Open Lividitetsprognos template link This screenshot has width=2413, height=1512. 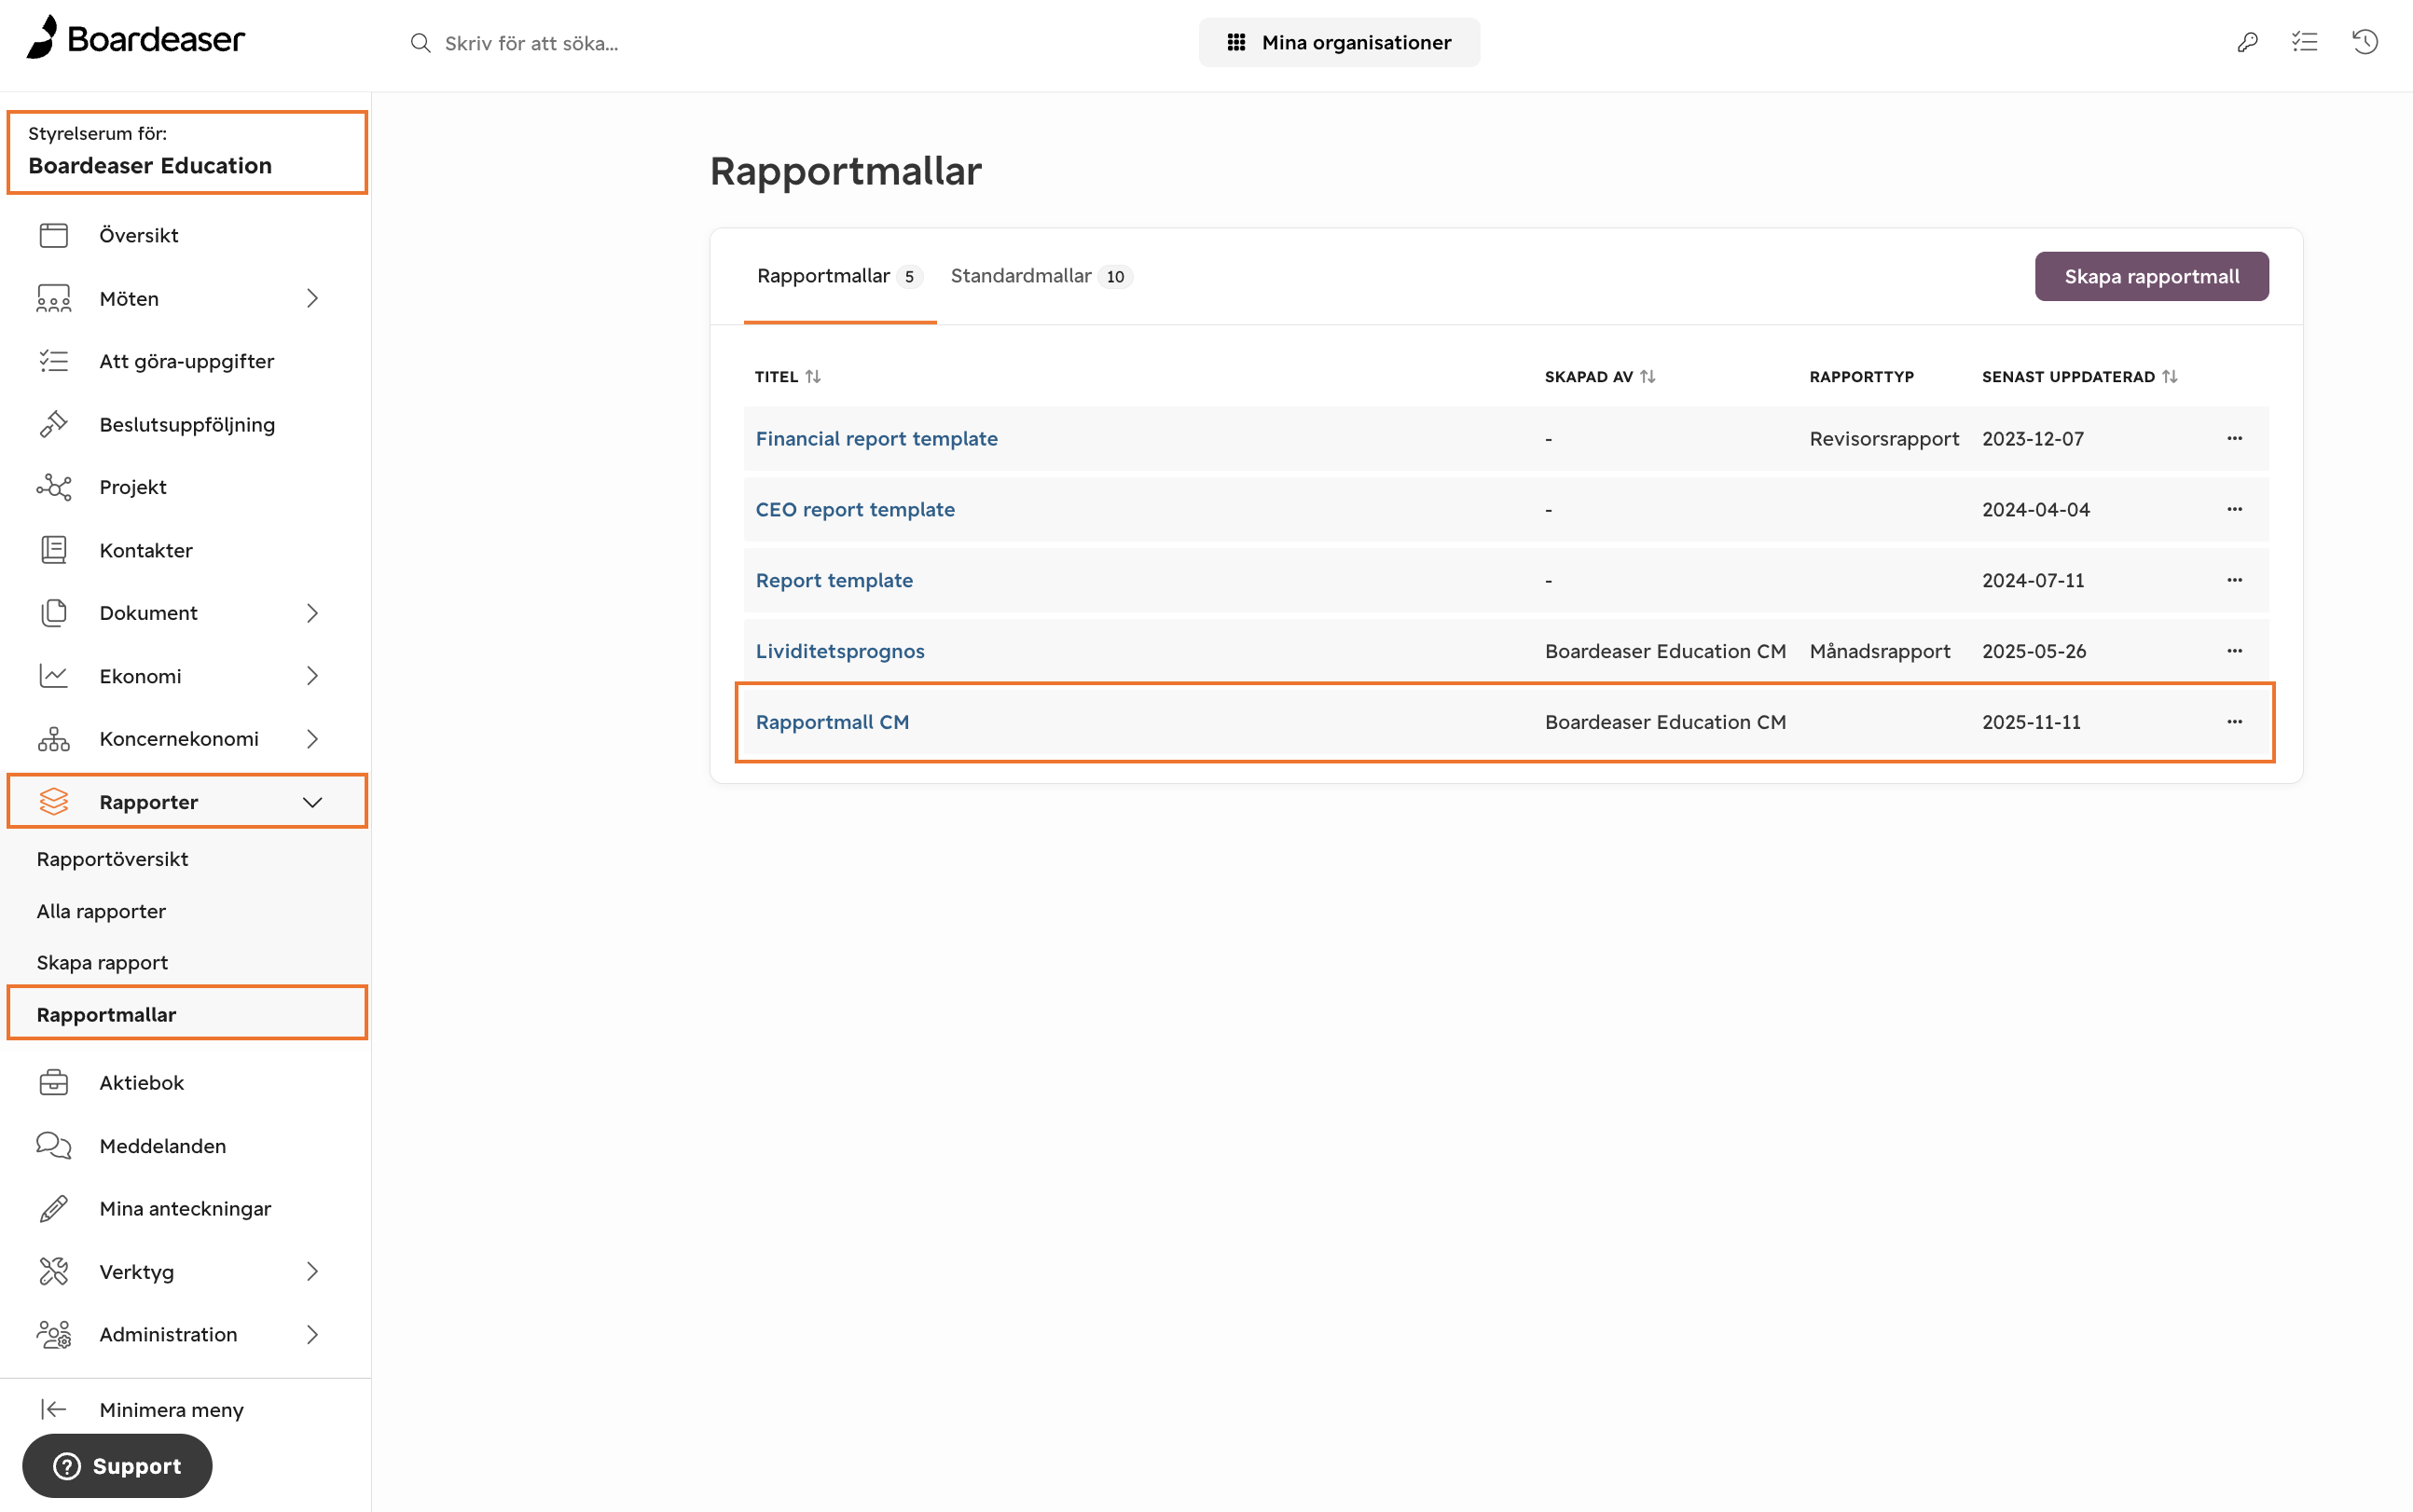pyautogui.click(x=840, y=652)
